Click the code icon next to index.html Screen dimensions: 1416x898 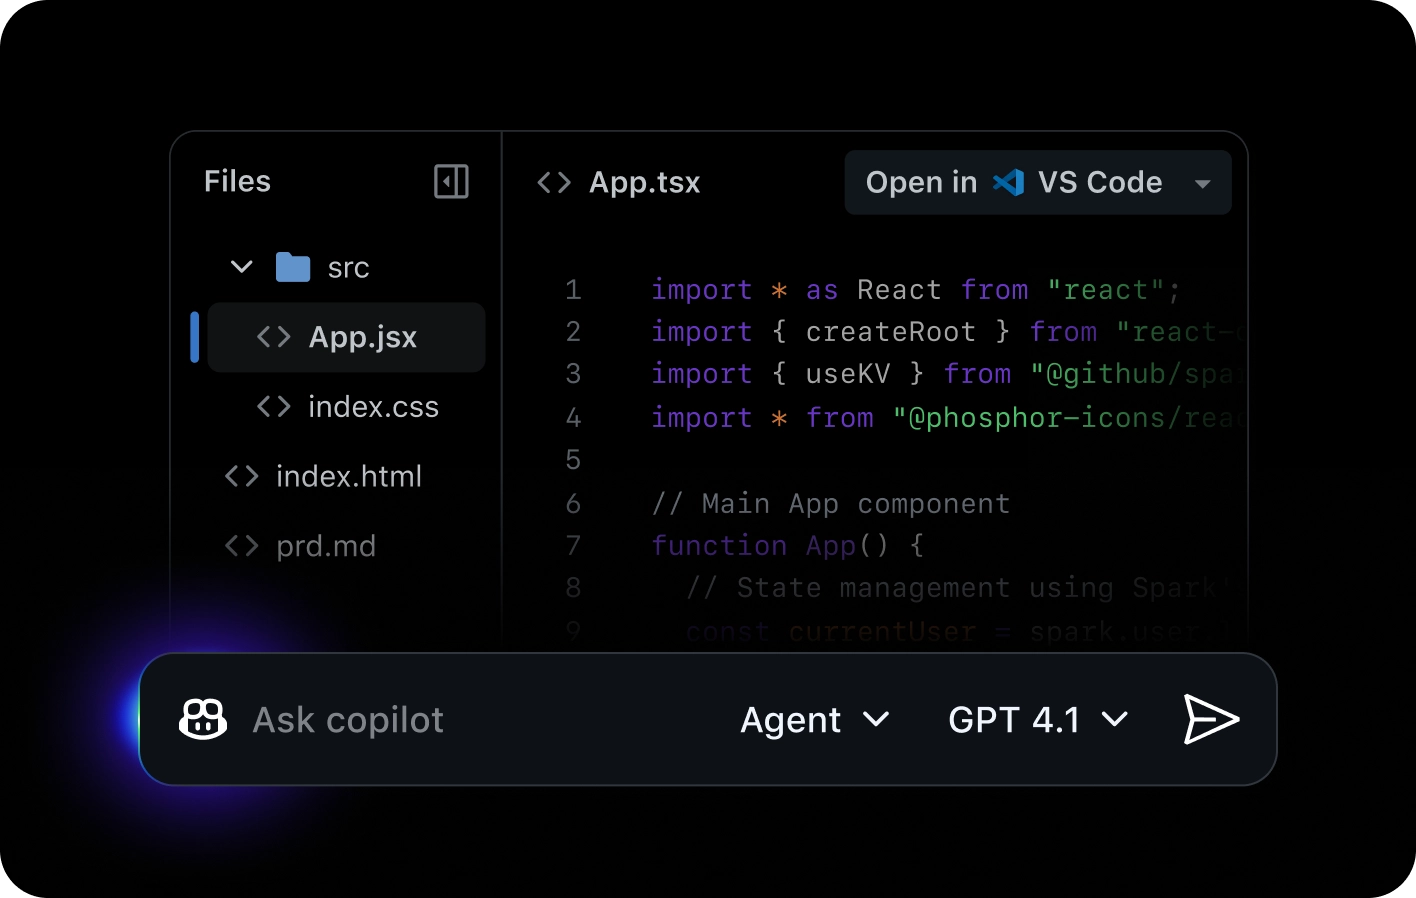241,477
